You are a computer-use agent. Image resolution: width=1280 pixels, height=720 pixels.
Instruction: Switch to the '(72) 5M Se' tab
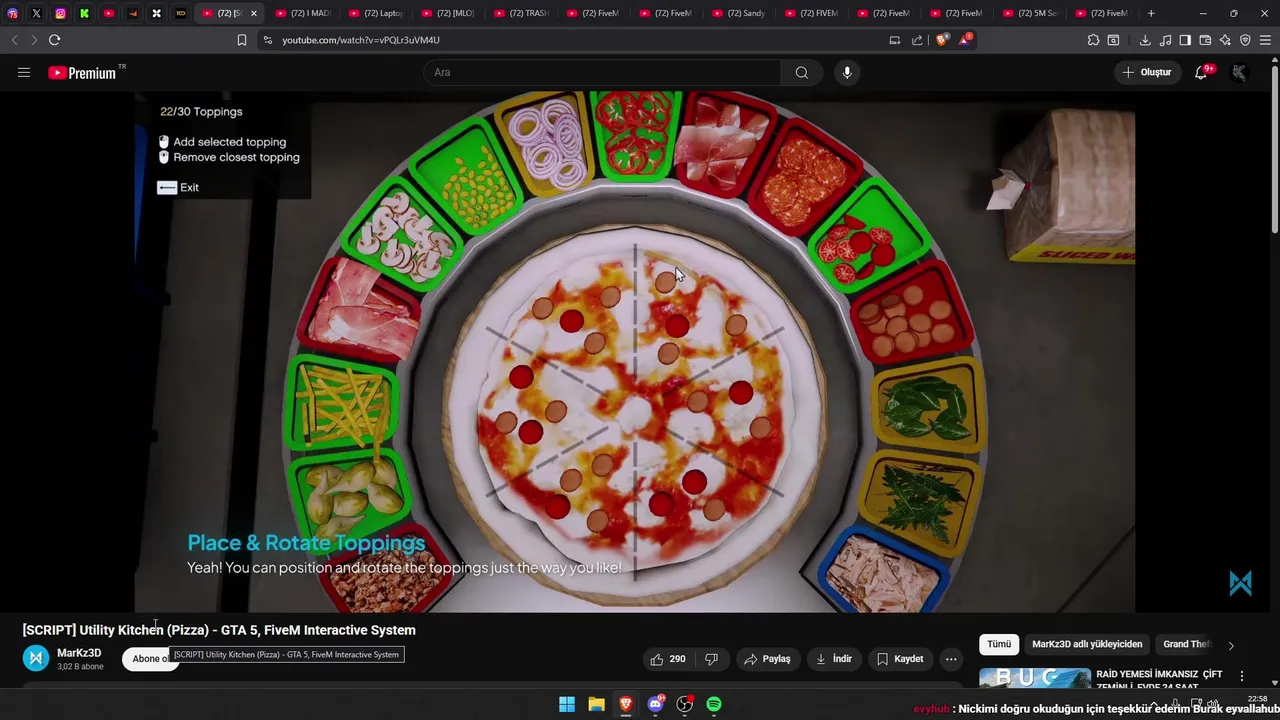click(1028, 13)
